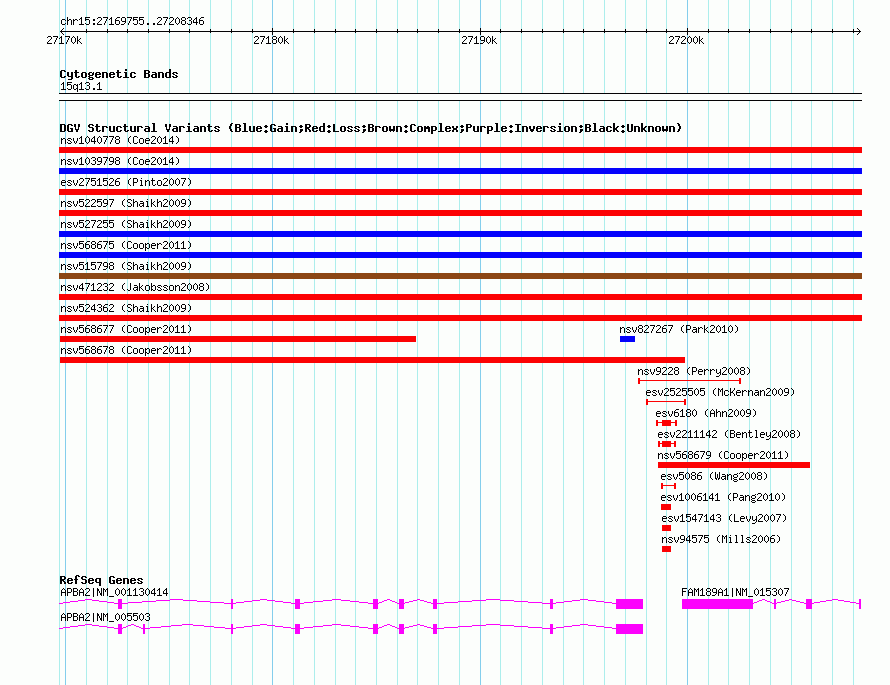Open the esv2751526 (Pinto2007) variant
890x685 pixels.
pos(126,182)
